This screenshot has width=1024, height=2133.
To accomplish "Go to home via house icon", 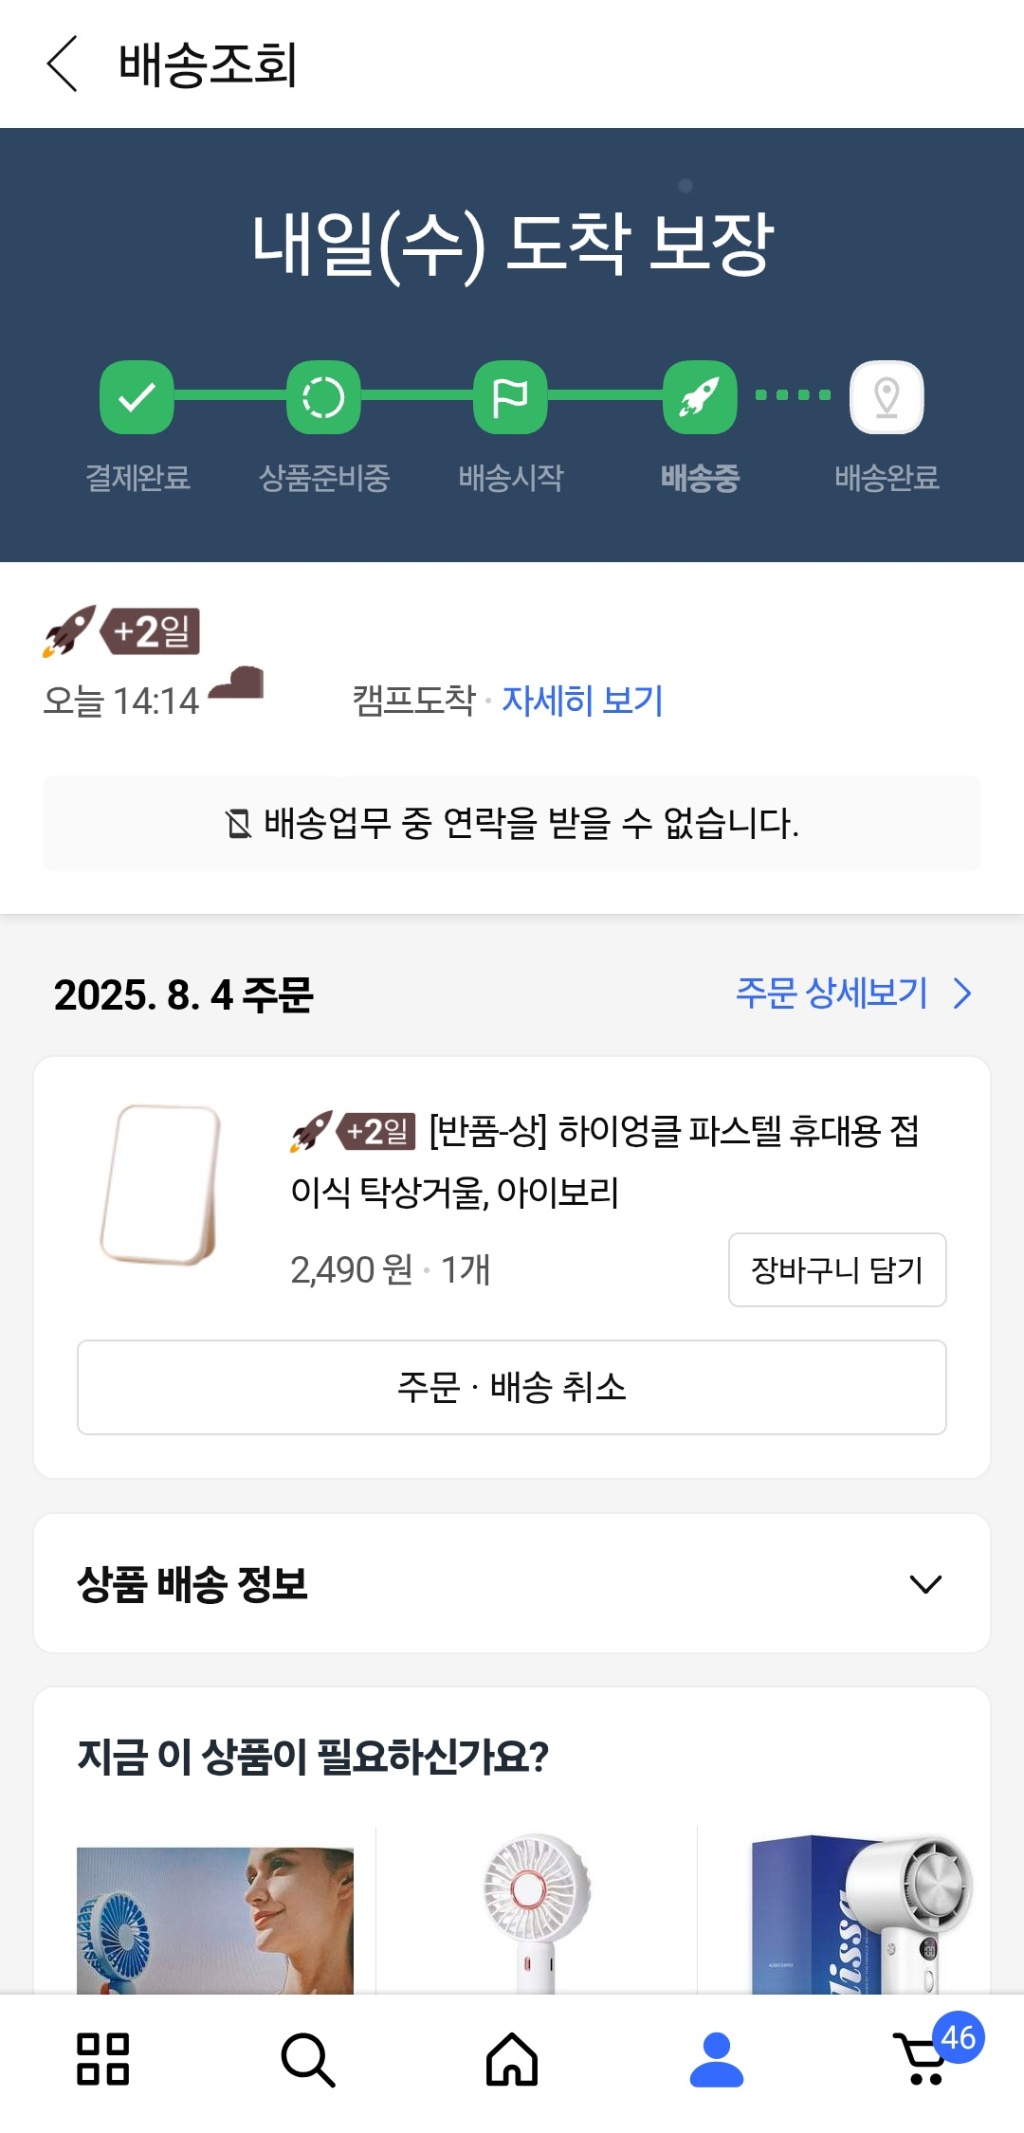I will tap(512, 2059).
